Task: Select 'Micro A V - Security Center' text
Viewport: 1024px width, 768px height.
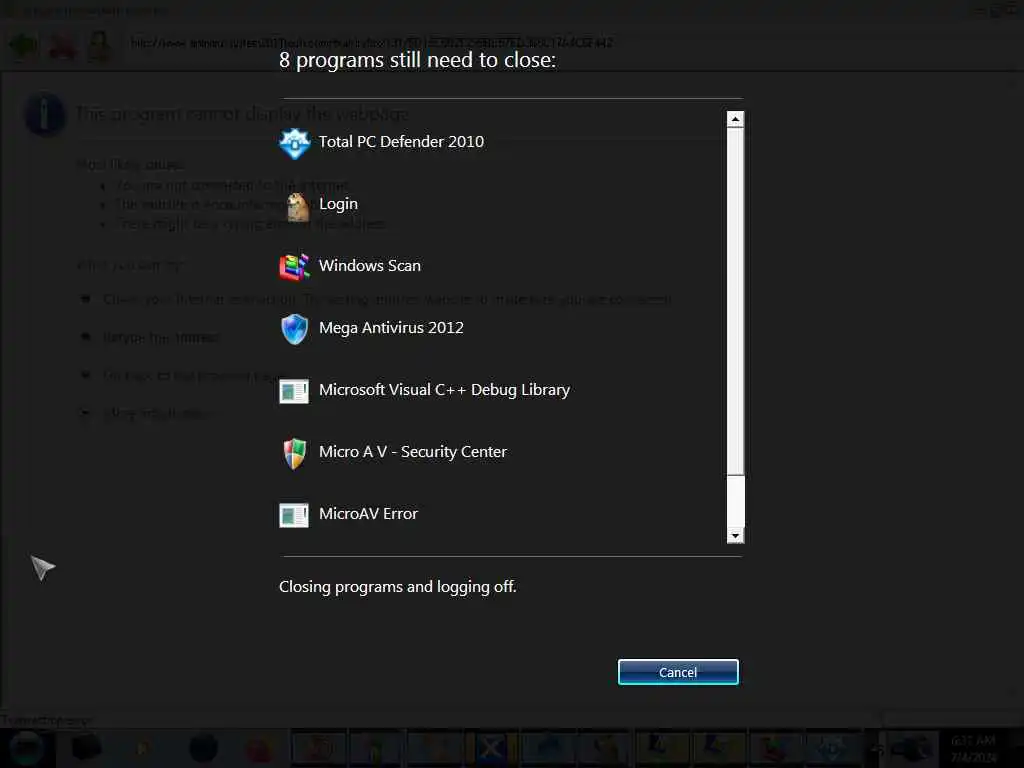Action: coord(413,452)
